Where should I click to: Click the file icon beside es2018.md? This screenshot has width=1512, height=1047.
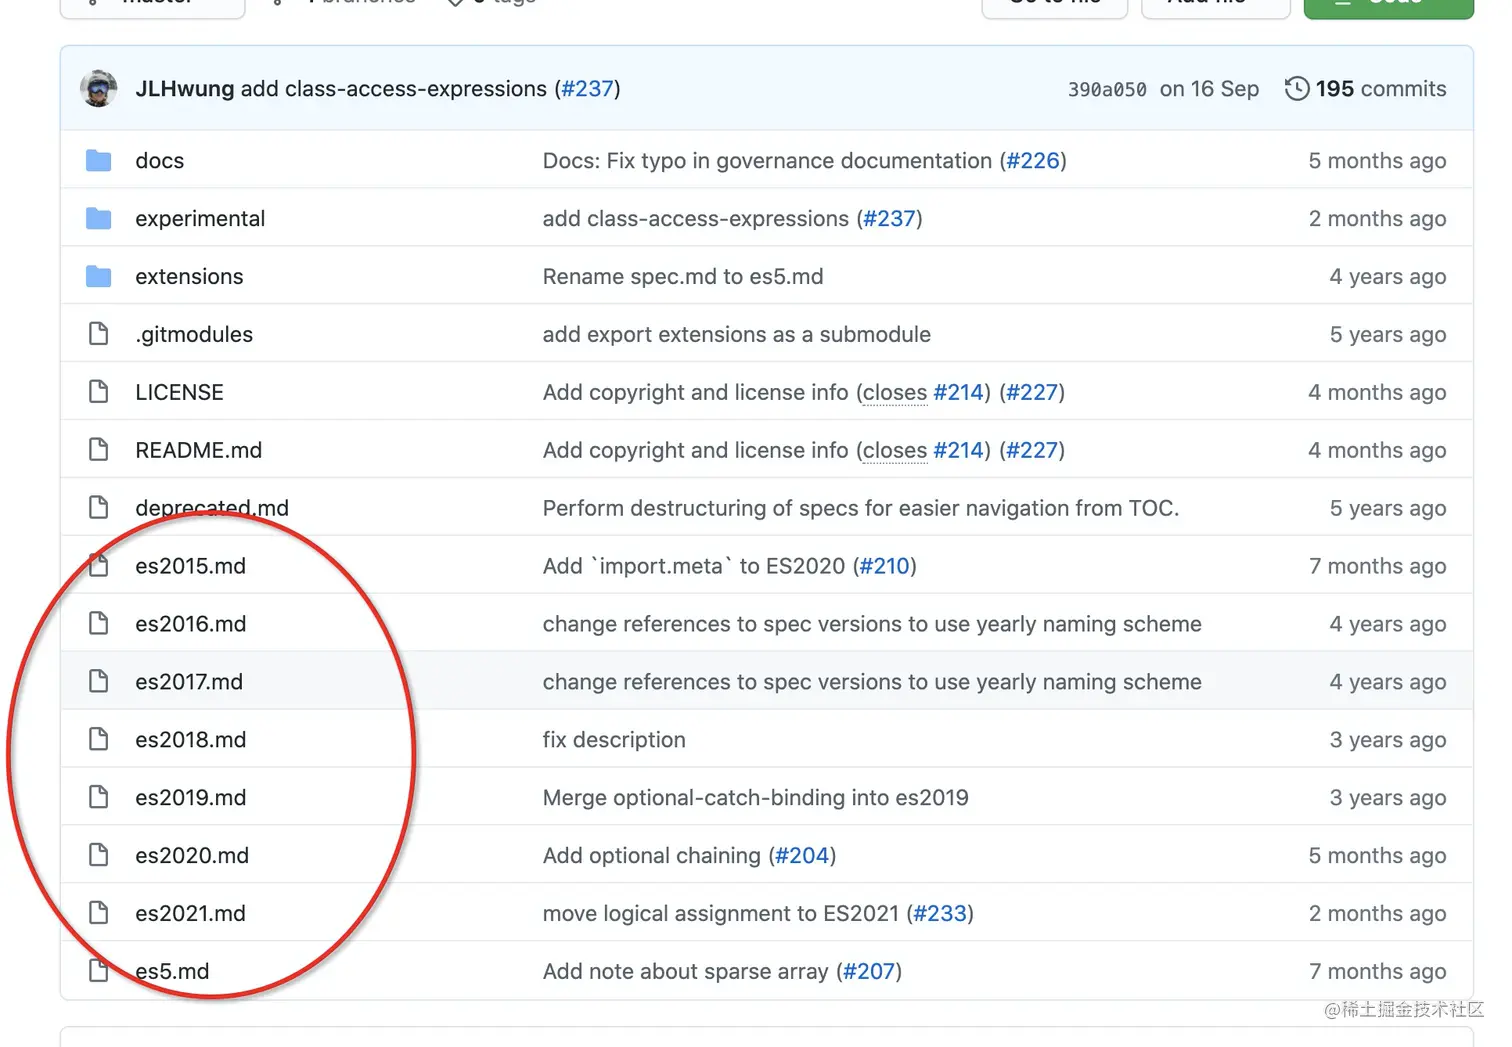98,739
